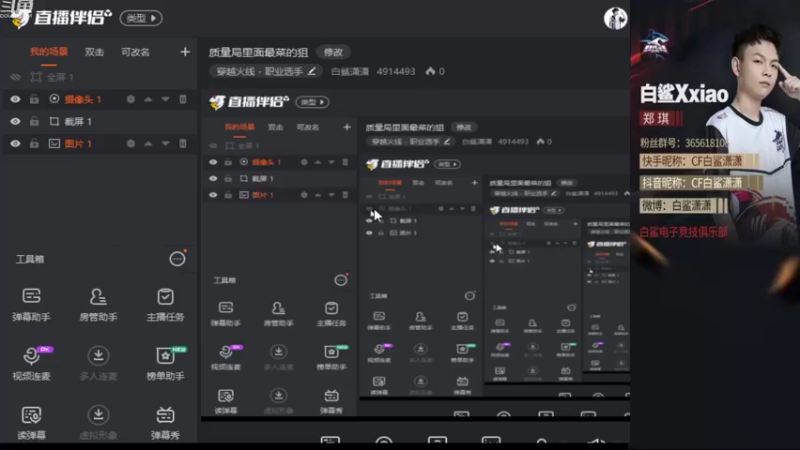Open the 工具箱 more options icon
Image resolution: width=800 pixels, height=450 pixels.
(177, 259)
